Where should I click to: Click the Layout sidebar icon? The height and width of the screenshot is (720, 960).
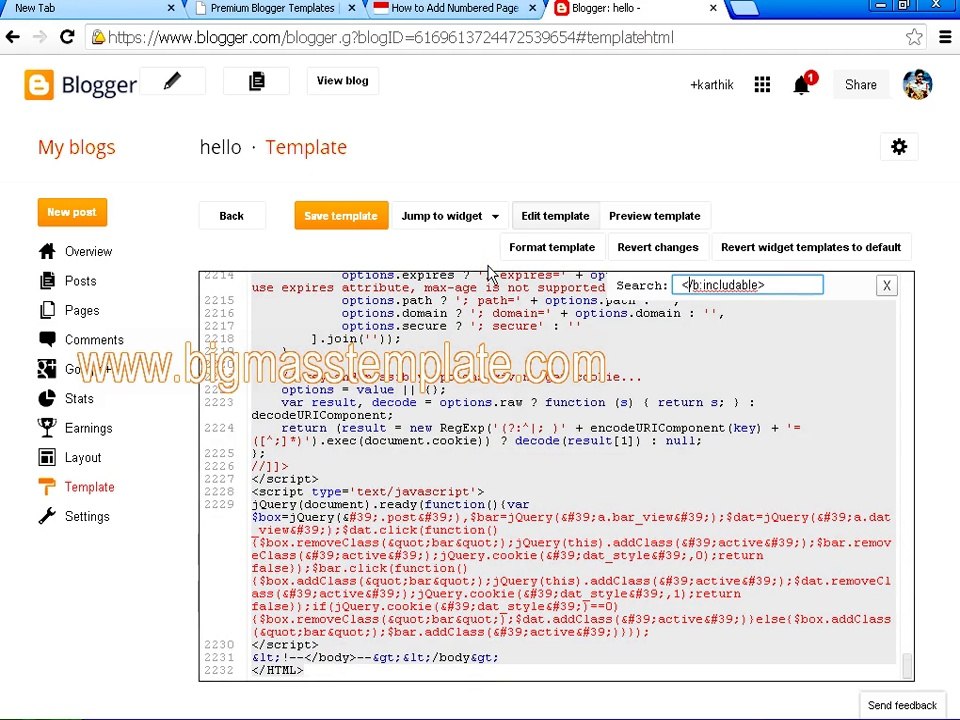coord(47,457)
